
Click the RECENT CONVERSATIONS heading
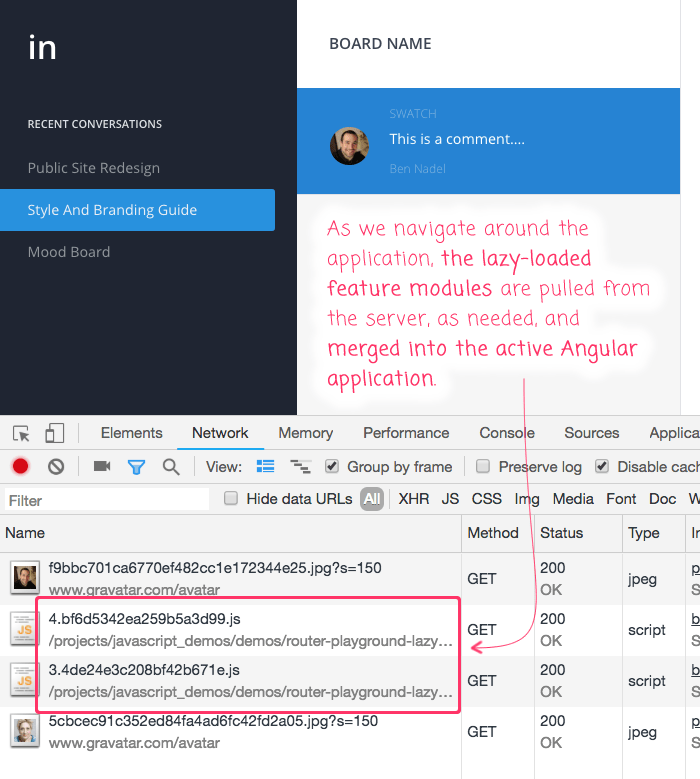(94, 124)
